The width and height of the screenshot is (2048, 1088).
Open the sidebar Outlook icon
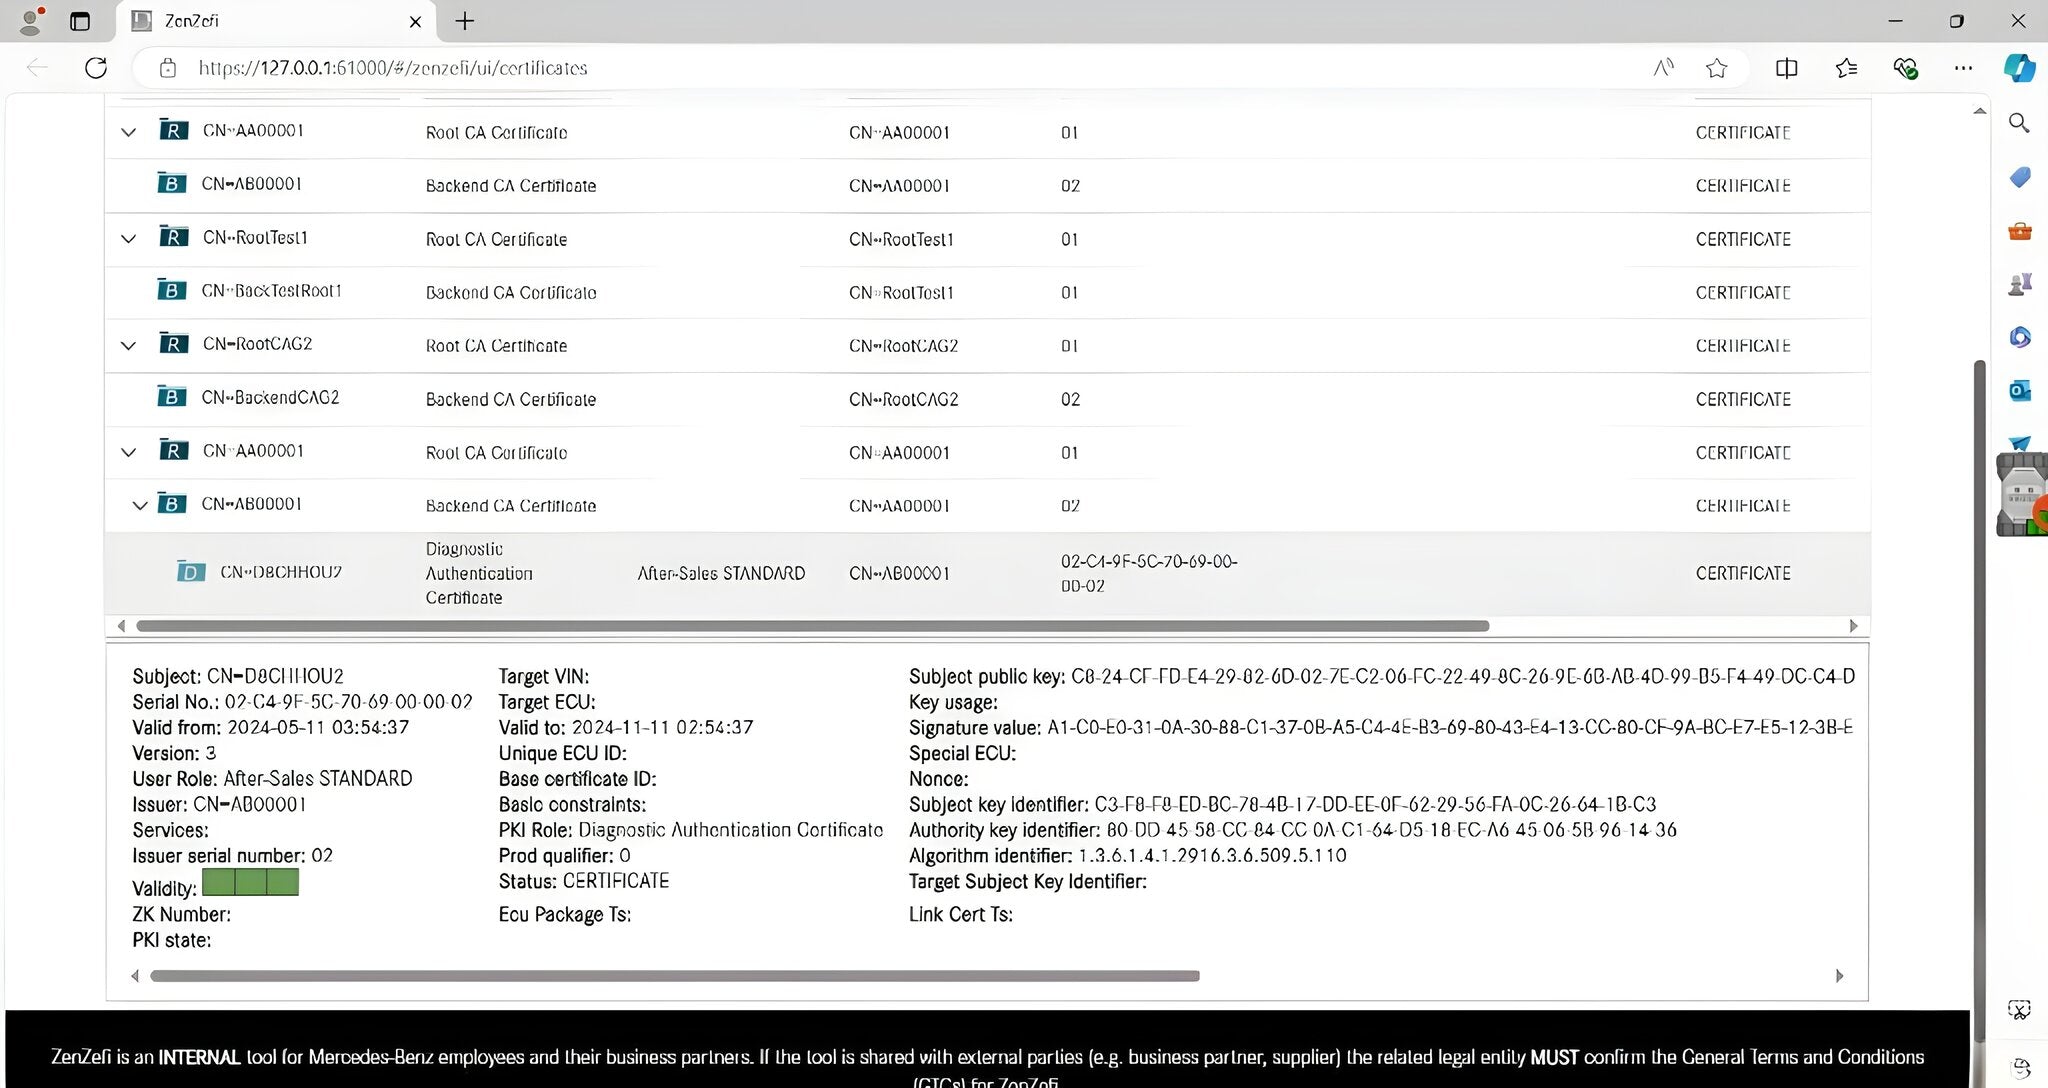tap(2019, 391)
